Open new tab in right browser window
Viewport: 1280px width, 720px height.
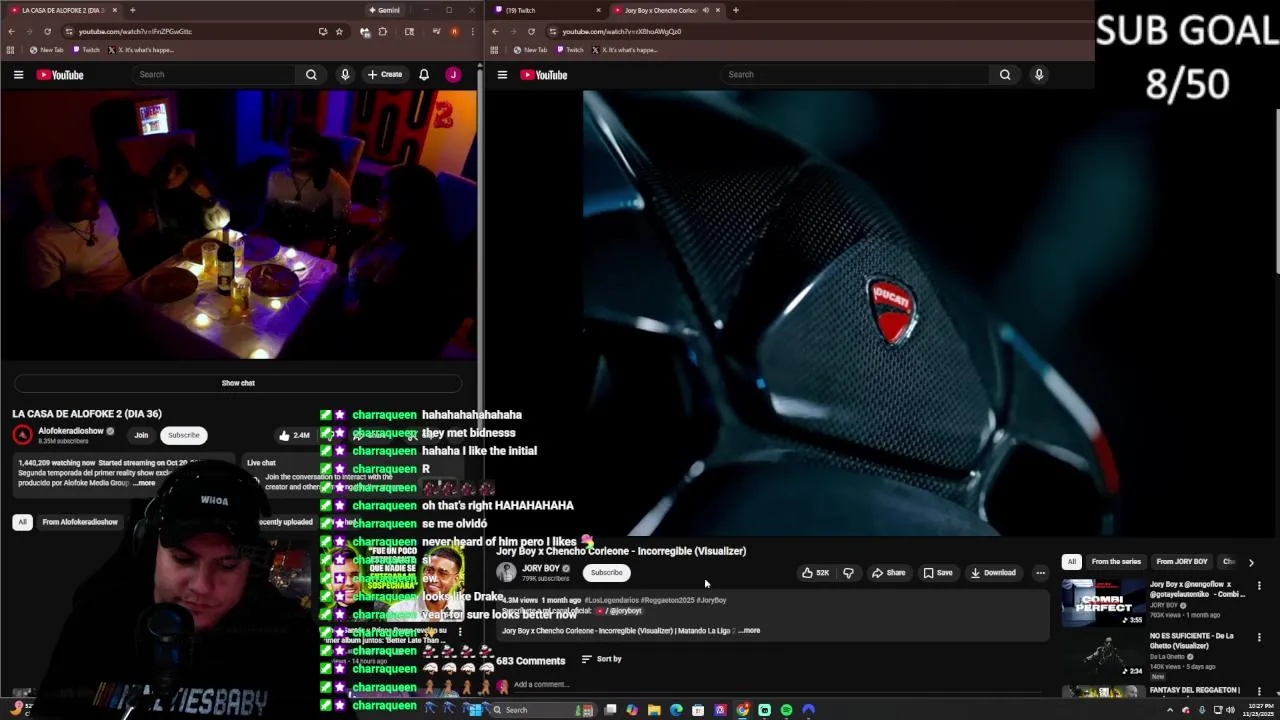[x=735, y=10]
